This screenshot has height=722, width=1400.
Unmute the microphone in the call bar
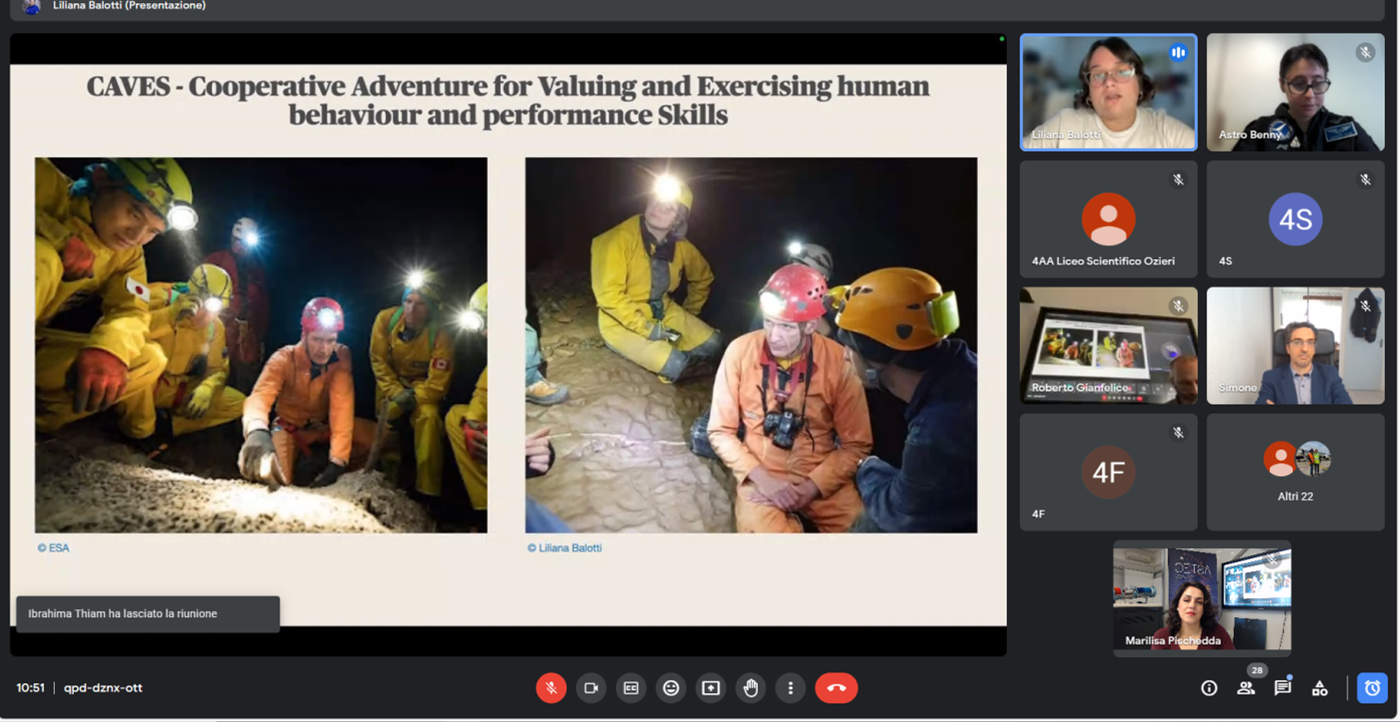(551, 688)
